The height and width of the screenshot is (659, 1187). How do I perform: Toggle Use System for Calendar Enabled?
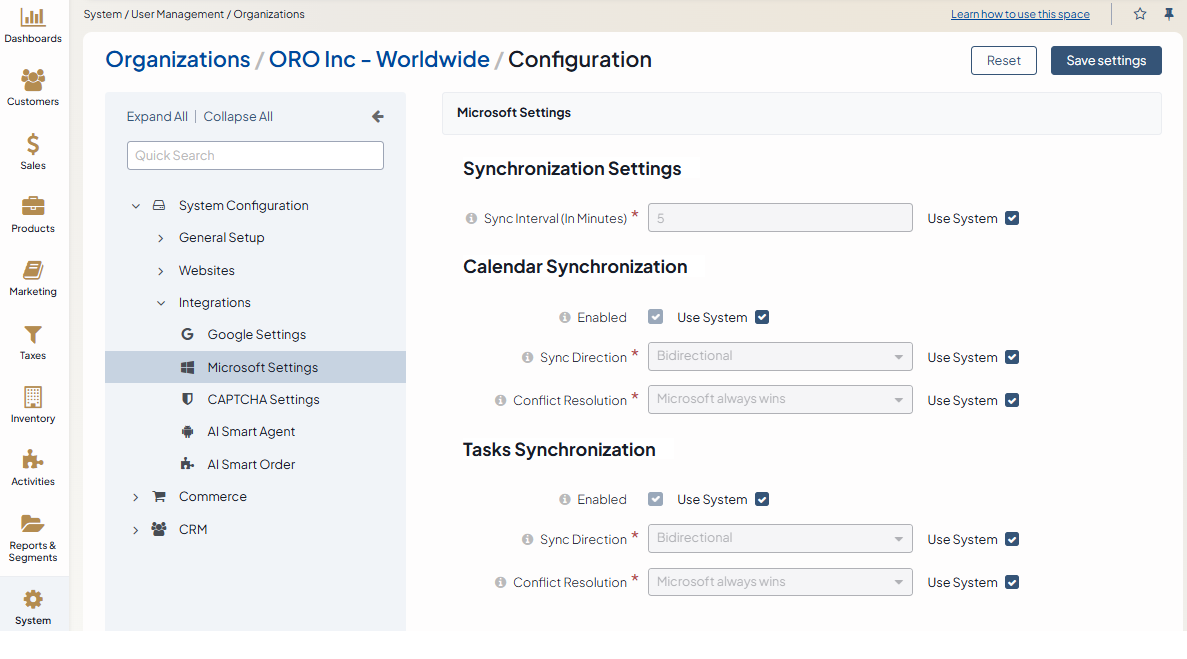coord(762,317)
